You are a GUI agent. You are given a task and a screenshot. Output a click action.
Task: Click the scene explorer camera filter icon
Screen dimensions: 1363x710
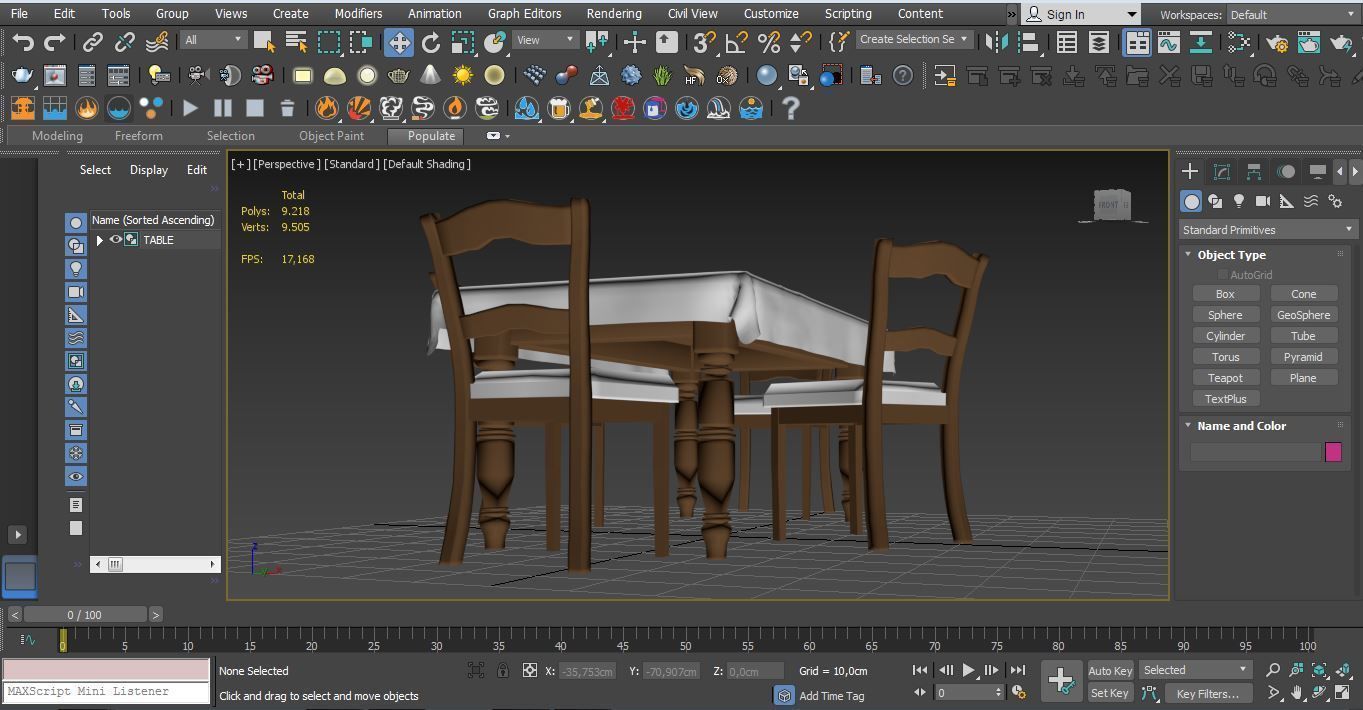tap(76, 292)
